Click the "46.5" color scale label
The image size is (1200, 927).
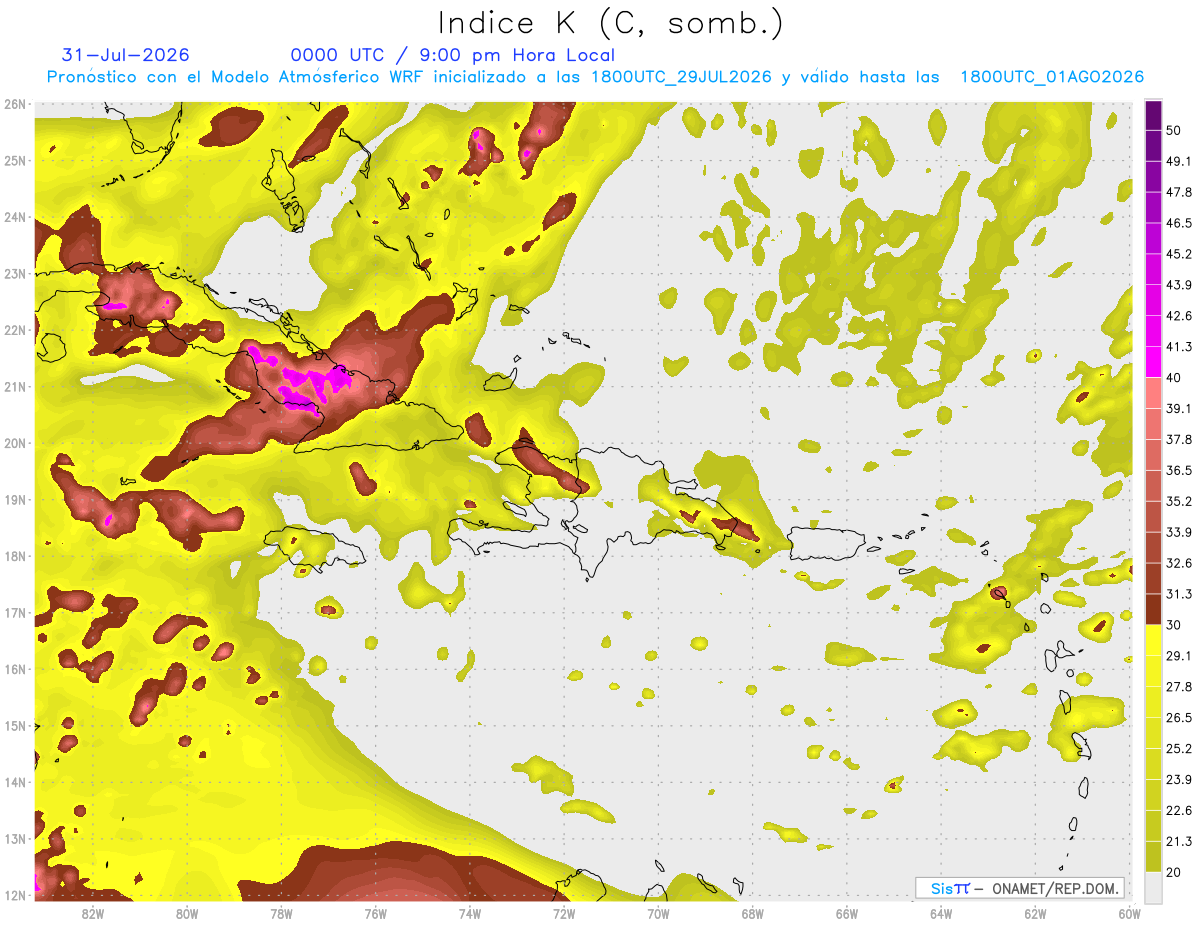[x=1179, y=223]
